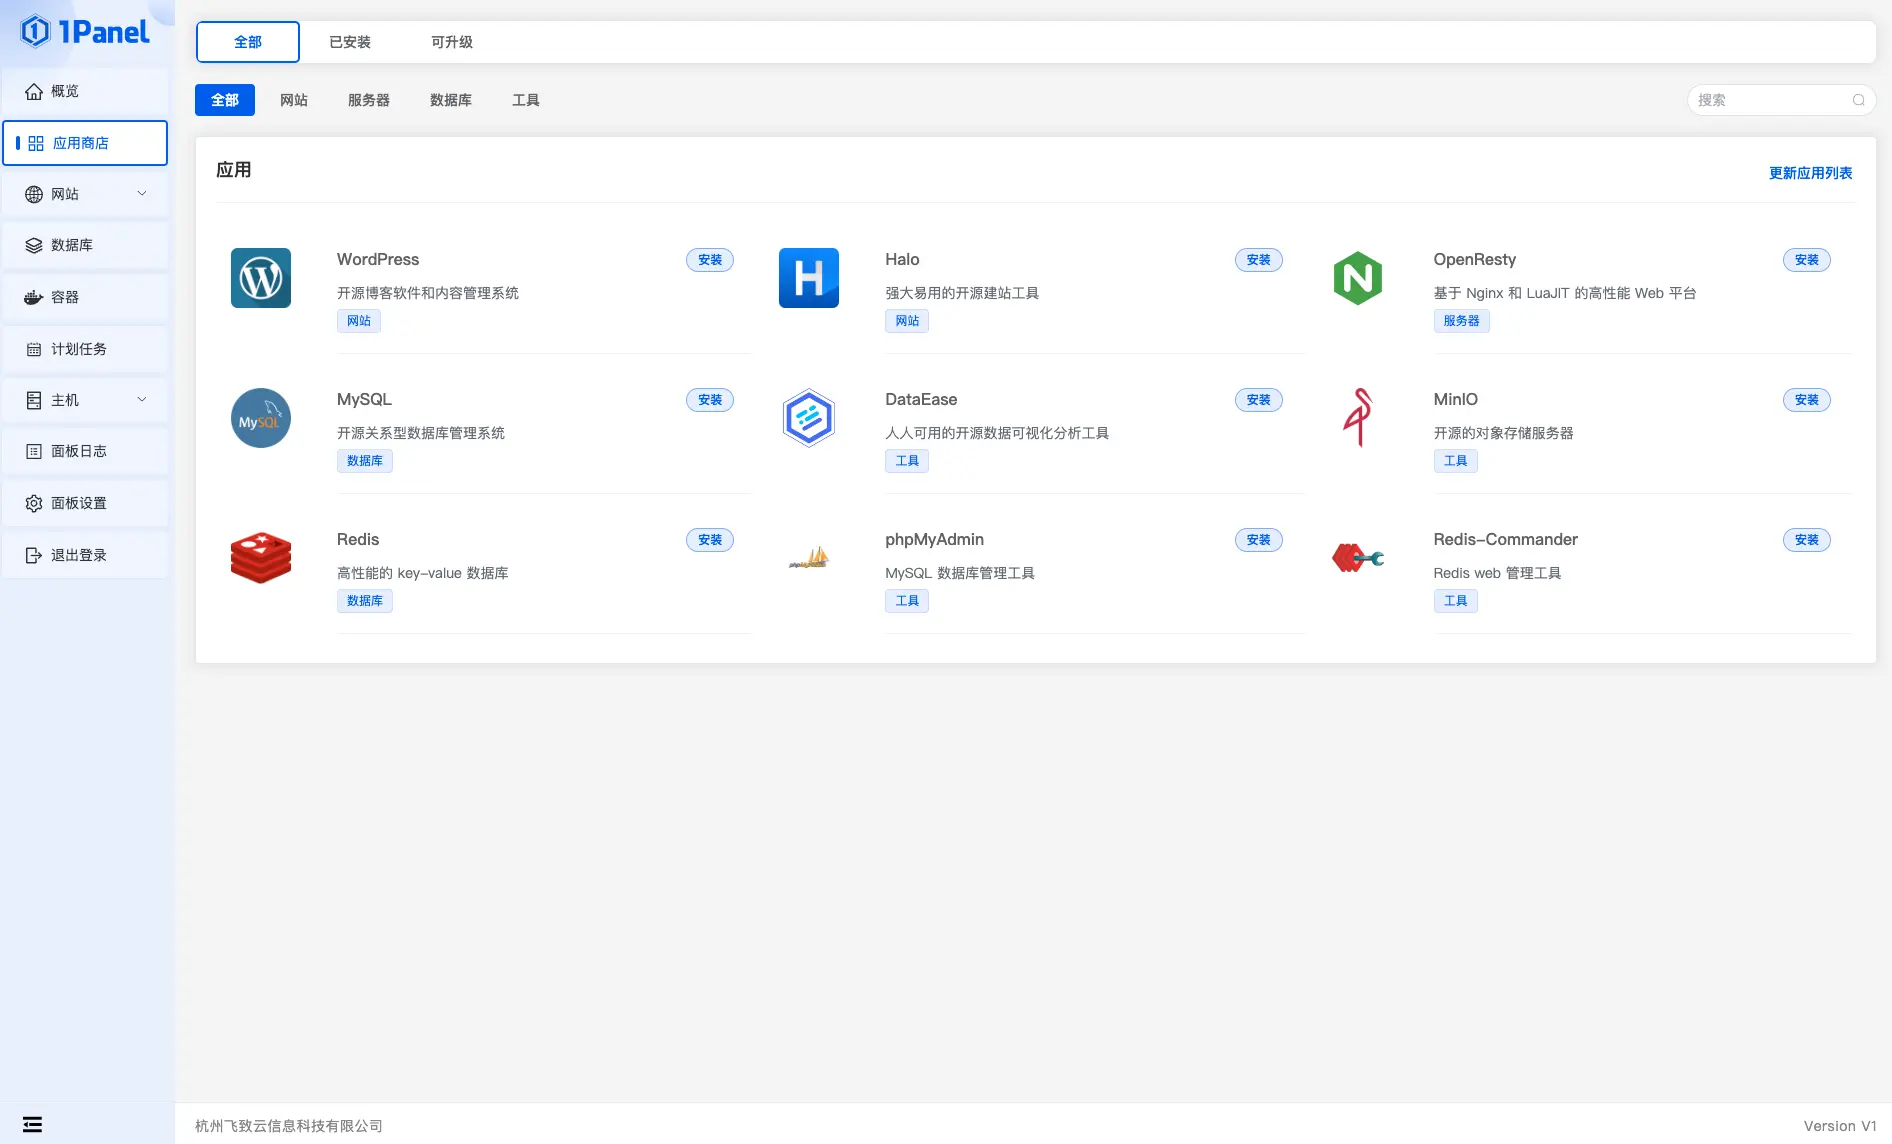Collapse the sidebar with the hamburger icon
1892x1144 pixels.
pos(33,1124)
